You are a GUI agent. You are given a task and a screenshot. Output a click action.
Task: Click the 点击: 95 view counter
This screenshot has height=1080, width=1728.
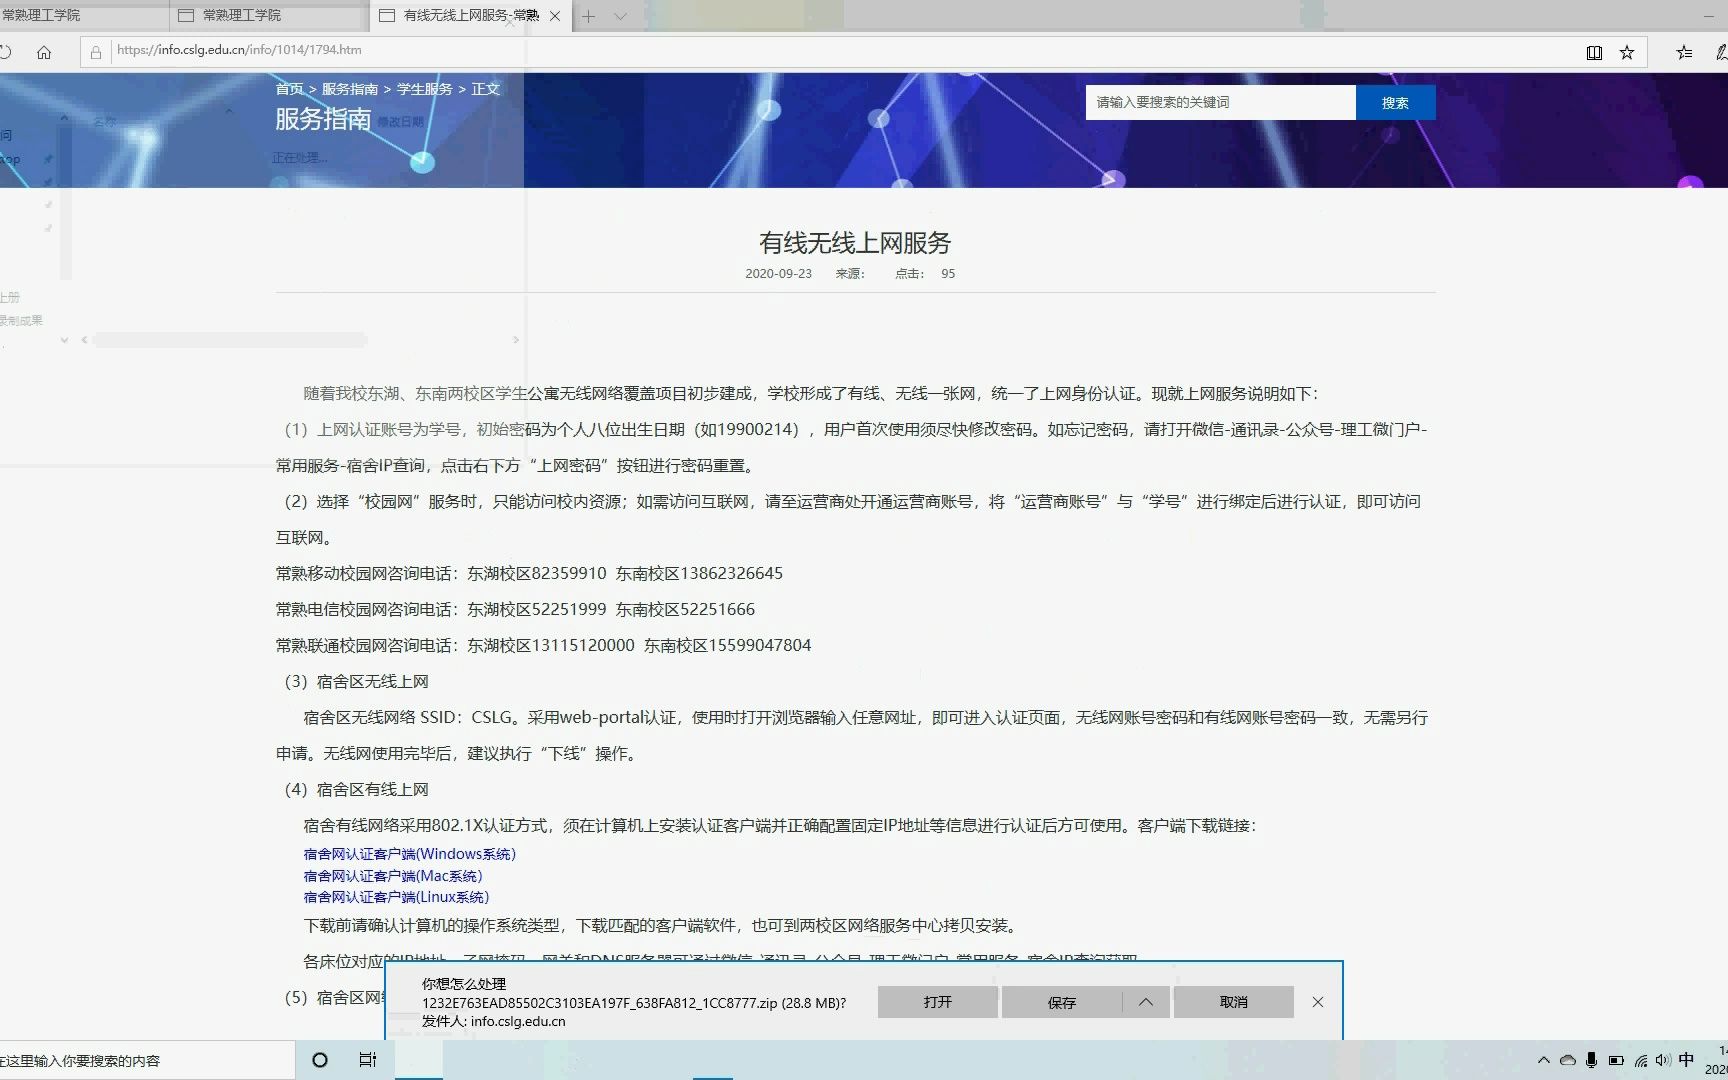point(925,273)
